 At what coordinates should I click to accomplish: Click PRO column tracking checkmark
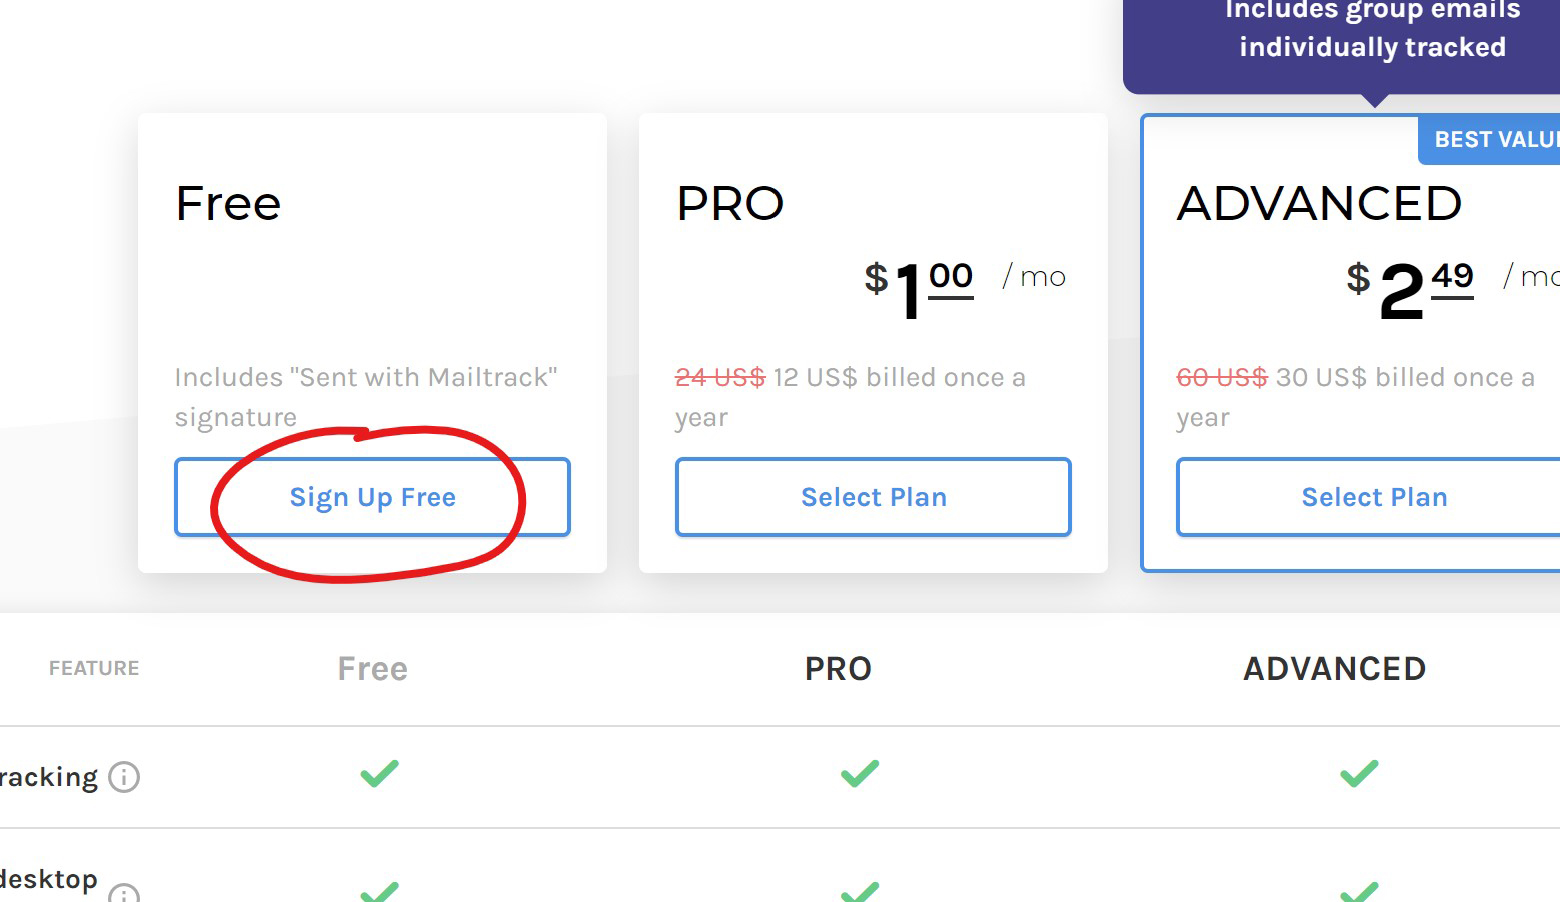(859, 773)
